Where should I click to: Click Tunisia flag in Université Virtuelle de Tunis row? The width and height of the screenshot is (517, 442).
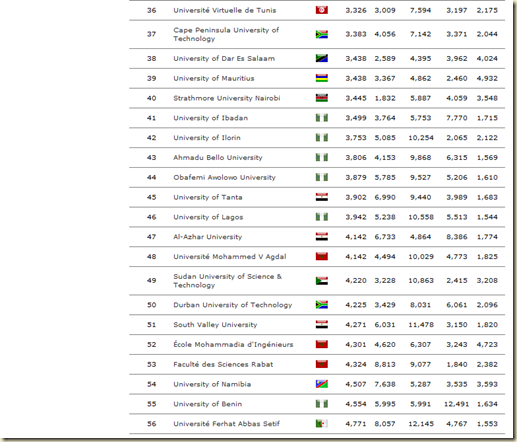pyautogui.click(x=322, y=10)
